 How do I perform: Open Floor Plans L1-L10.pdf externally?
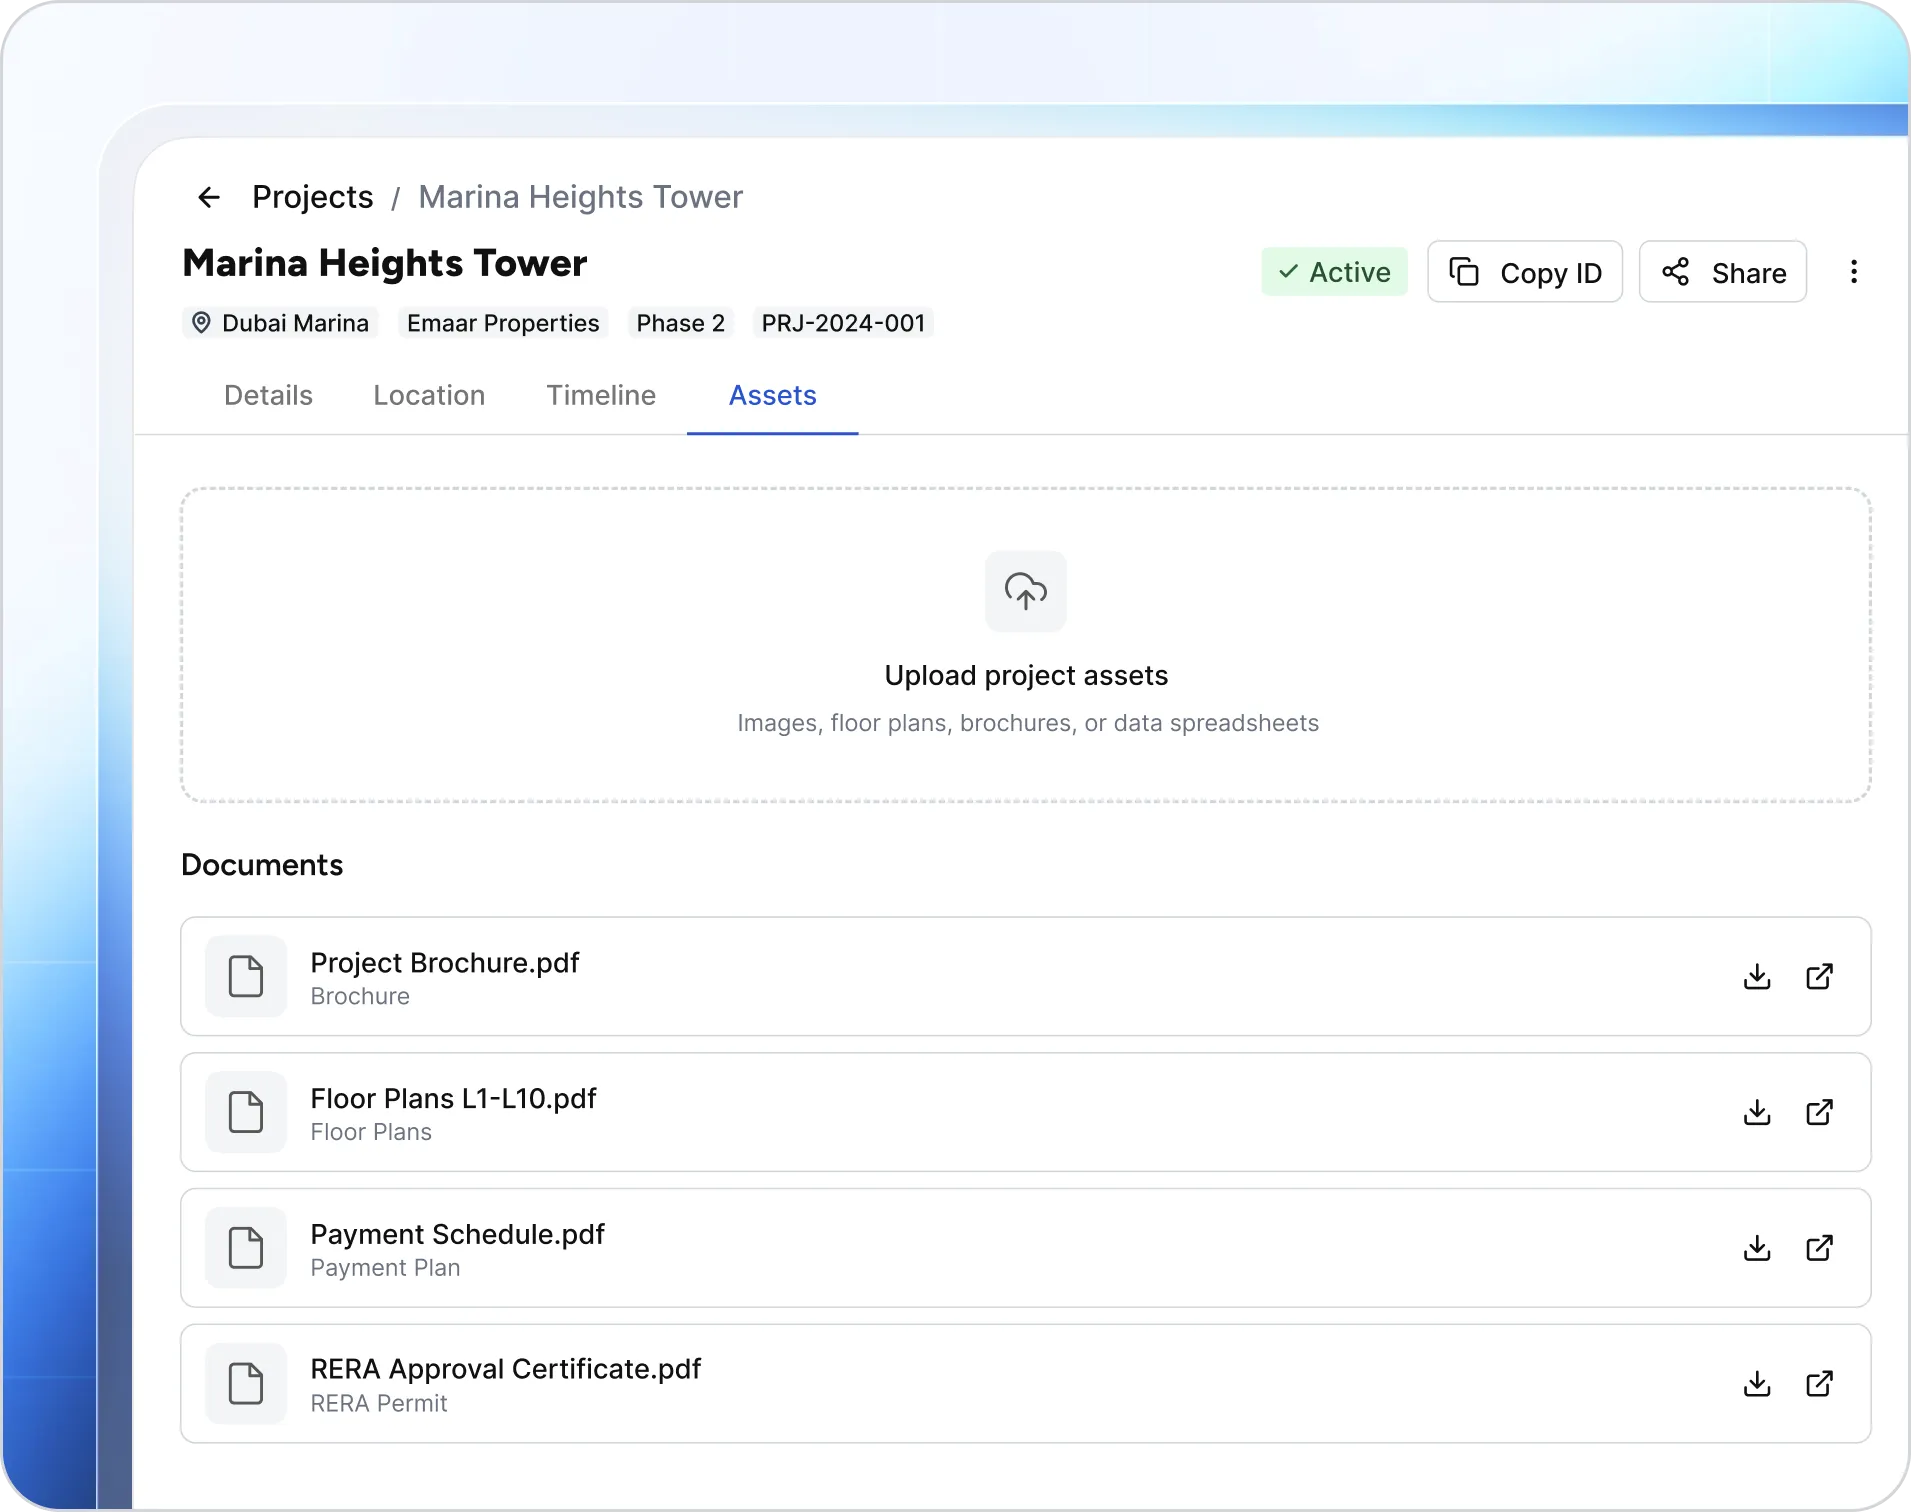(x=1819, y=1112)
